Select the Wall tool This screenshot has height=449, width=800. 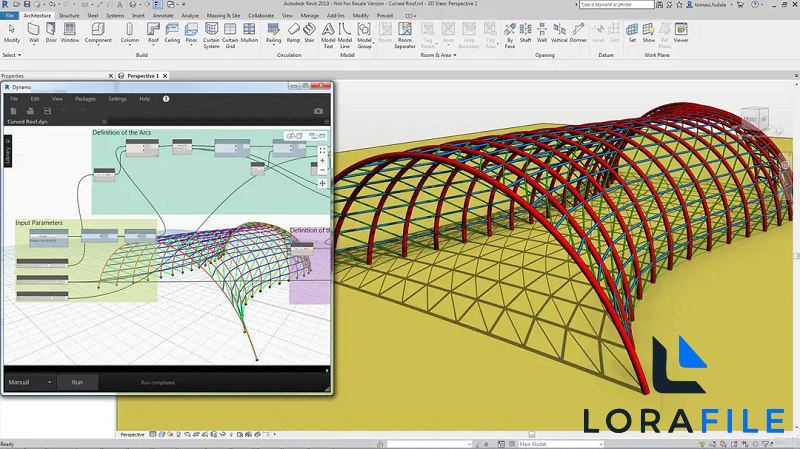click(34, 33)
